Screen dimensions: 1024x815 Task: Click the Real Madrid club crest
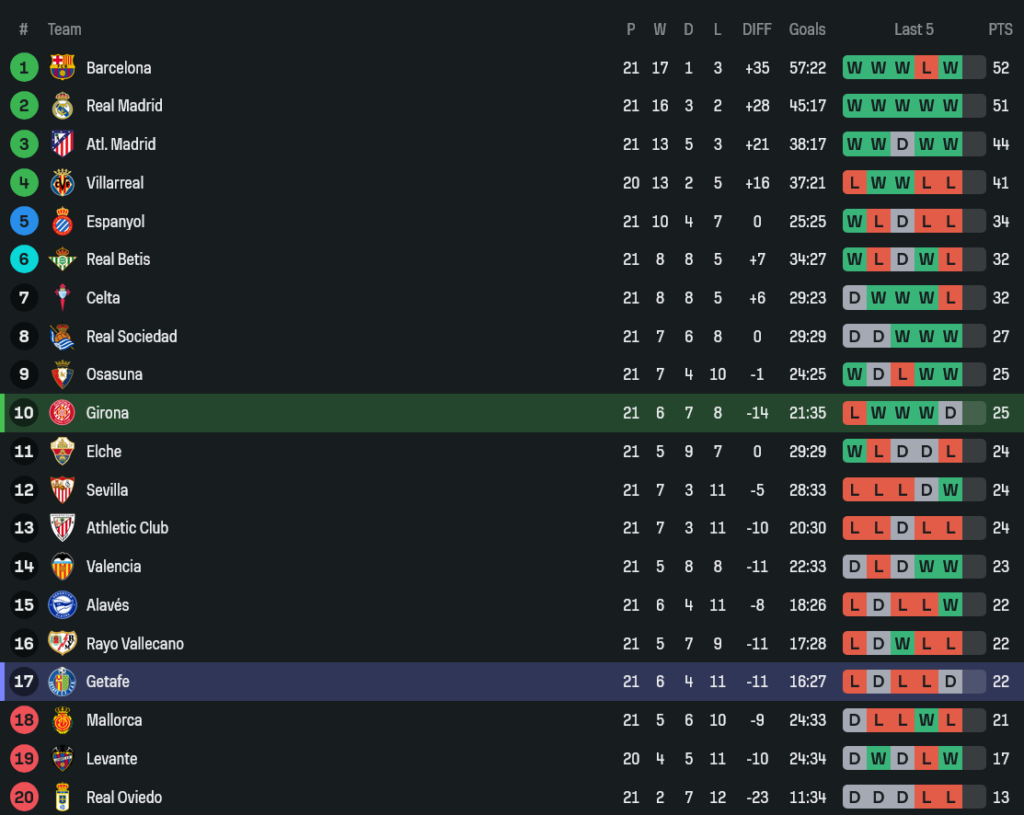(x=62, y=106)
